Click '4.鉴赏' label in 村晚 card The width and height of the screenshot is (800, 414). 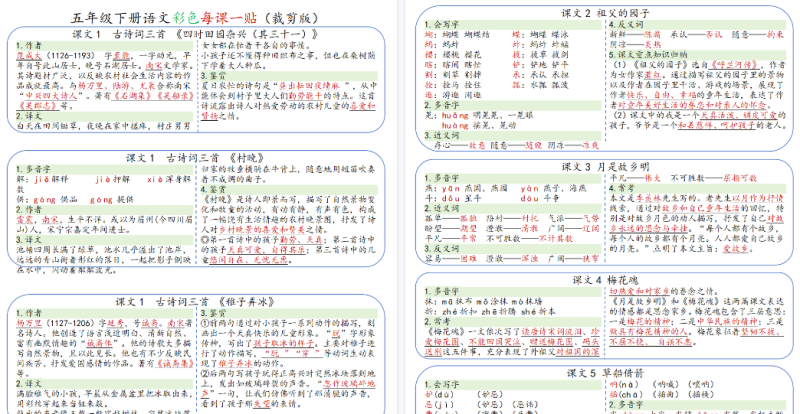tap(214, 189)
